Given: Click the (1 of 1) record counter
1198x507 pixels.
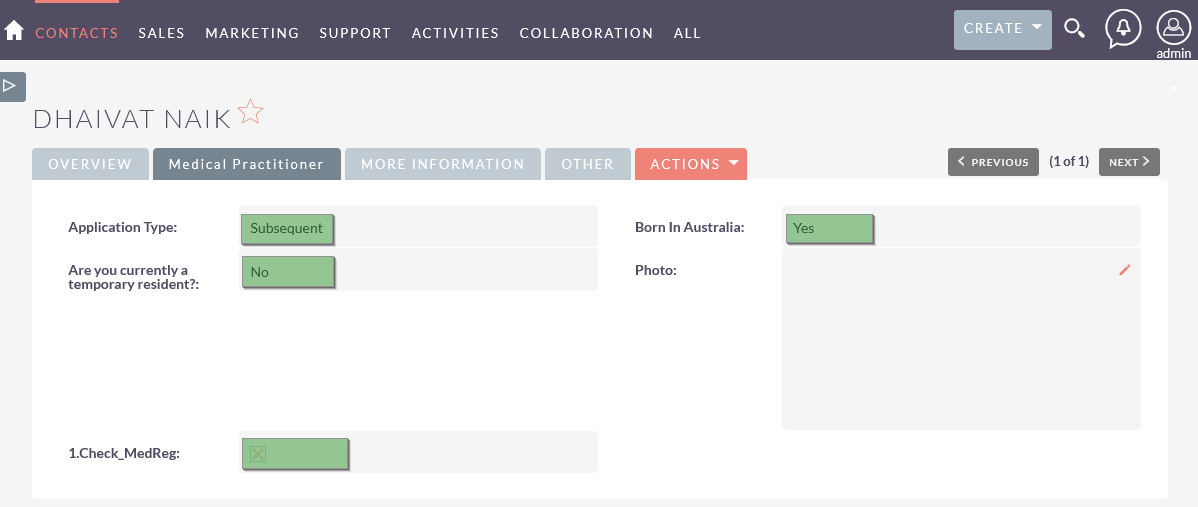Looking at the screenshot, I should click(x=1069, y=161).
